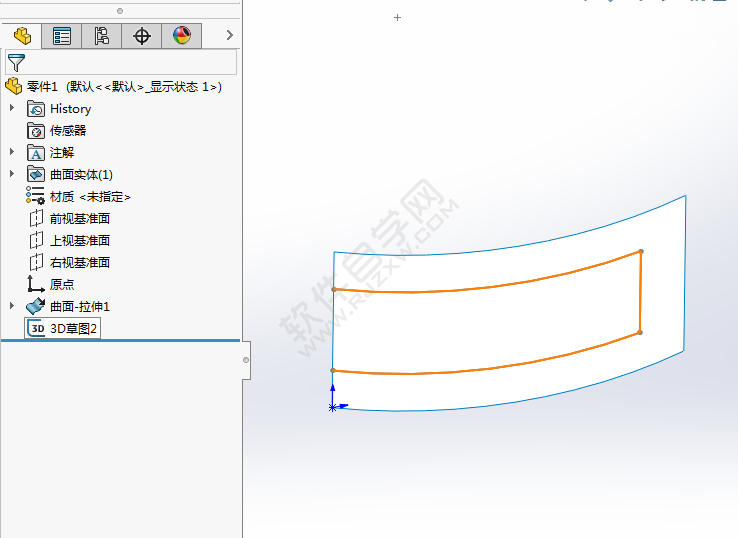Click the sketch endpoint at upper left
The image size is (738, 538).
pos(334,289)
